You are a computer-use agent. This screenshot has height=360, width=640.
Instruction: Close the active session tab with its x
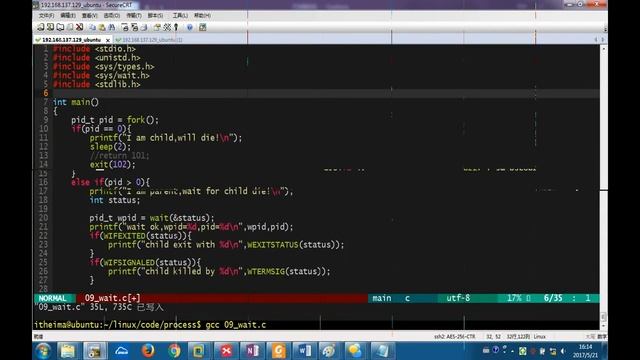(x=108, y=40)
